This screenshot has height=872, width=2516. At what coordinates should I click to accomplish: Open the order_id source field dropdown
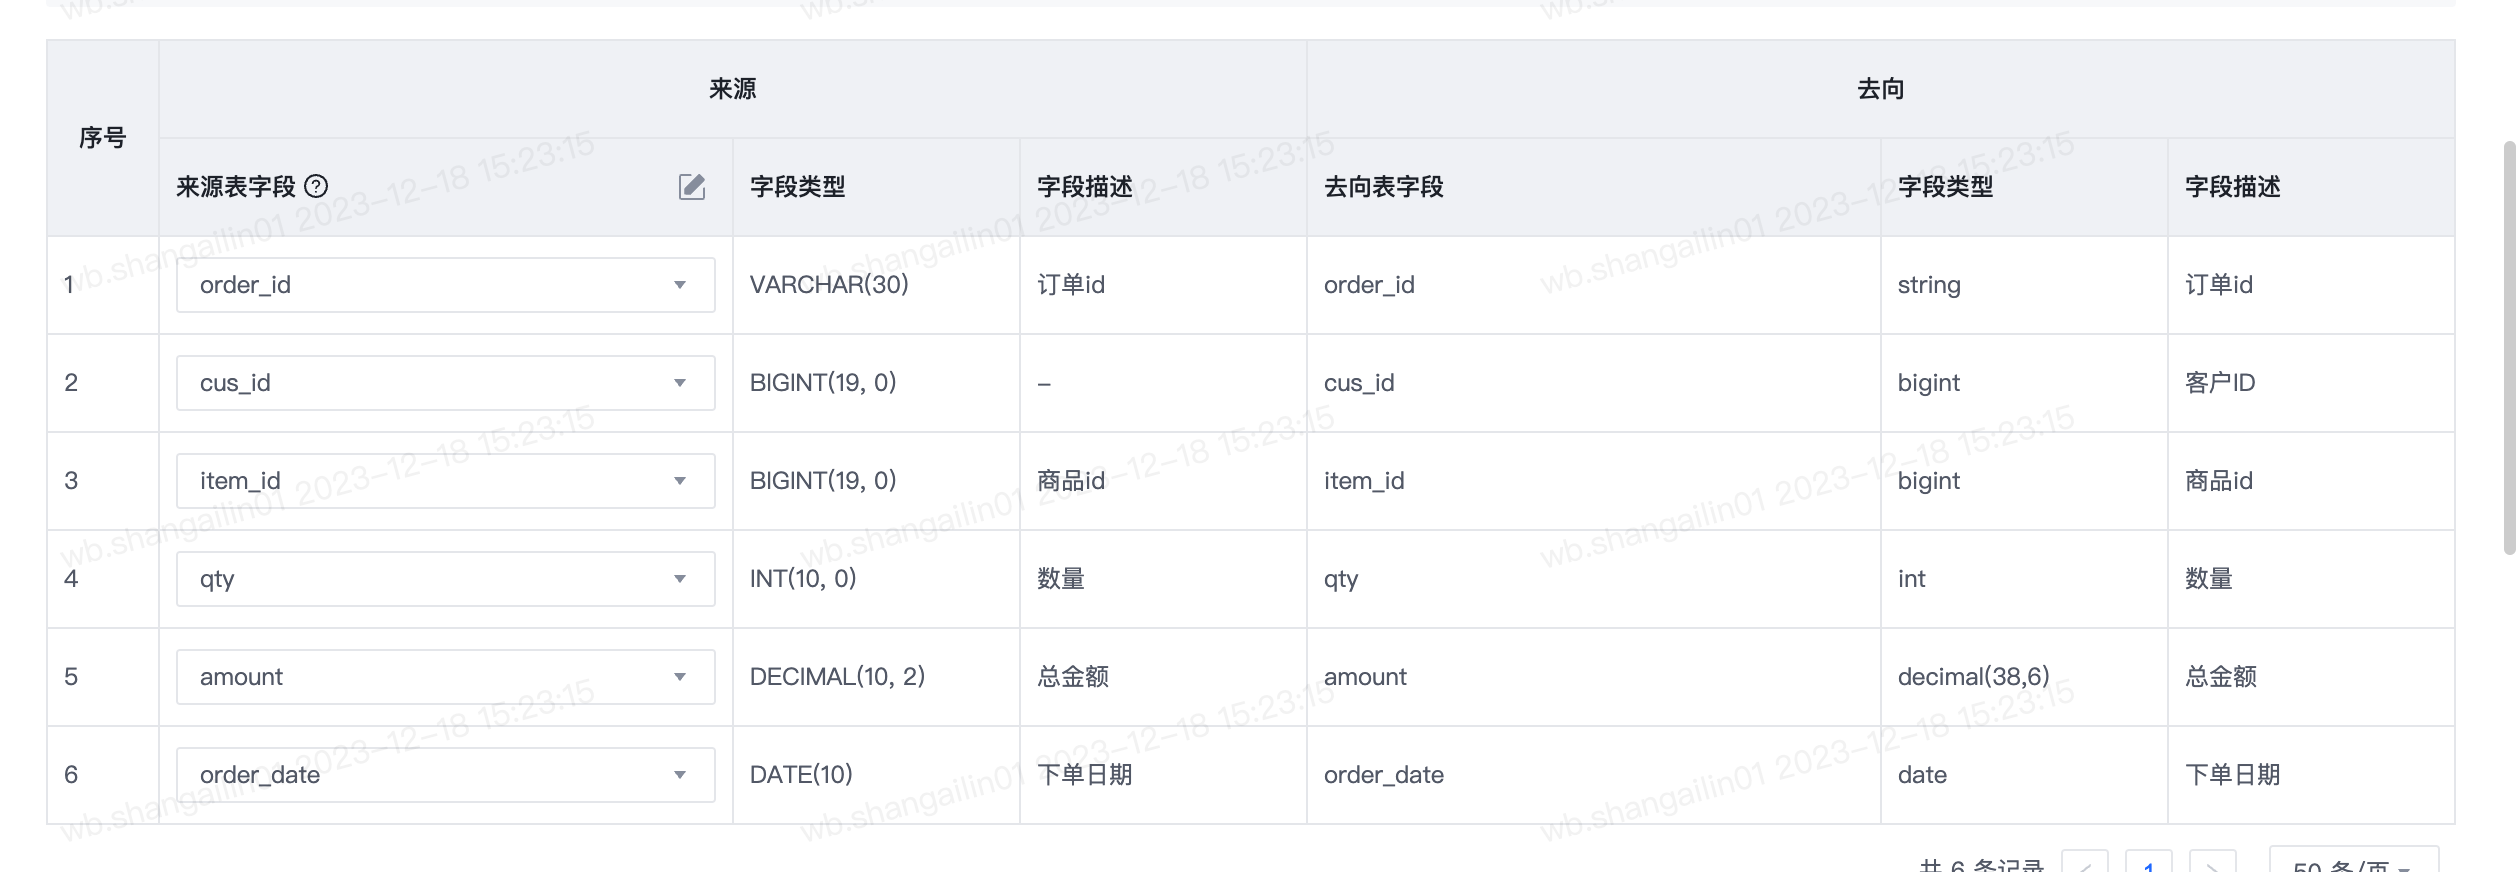click(446, 285)
